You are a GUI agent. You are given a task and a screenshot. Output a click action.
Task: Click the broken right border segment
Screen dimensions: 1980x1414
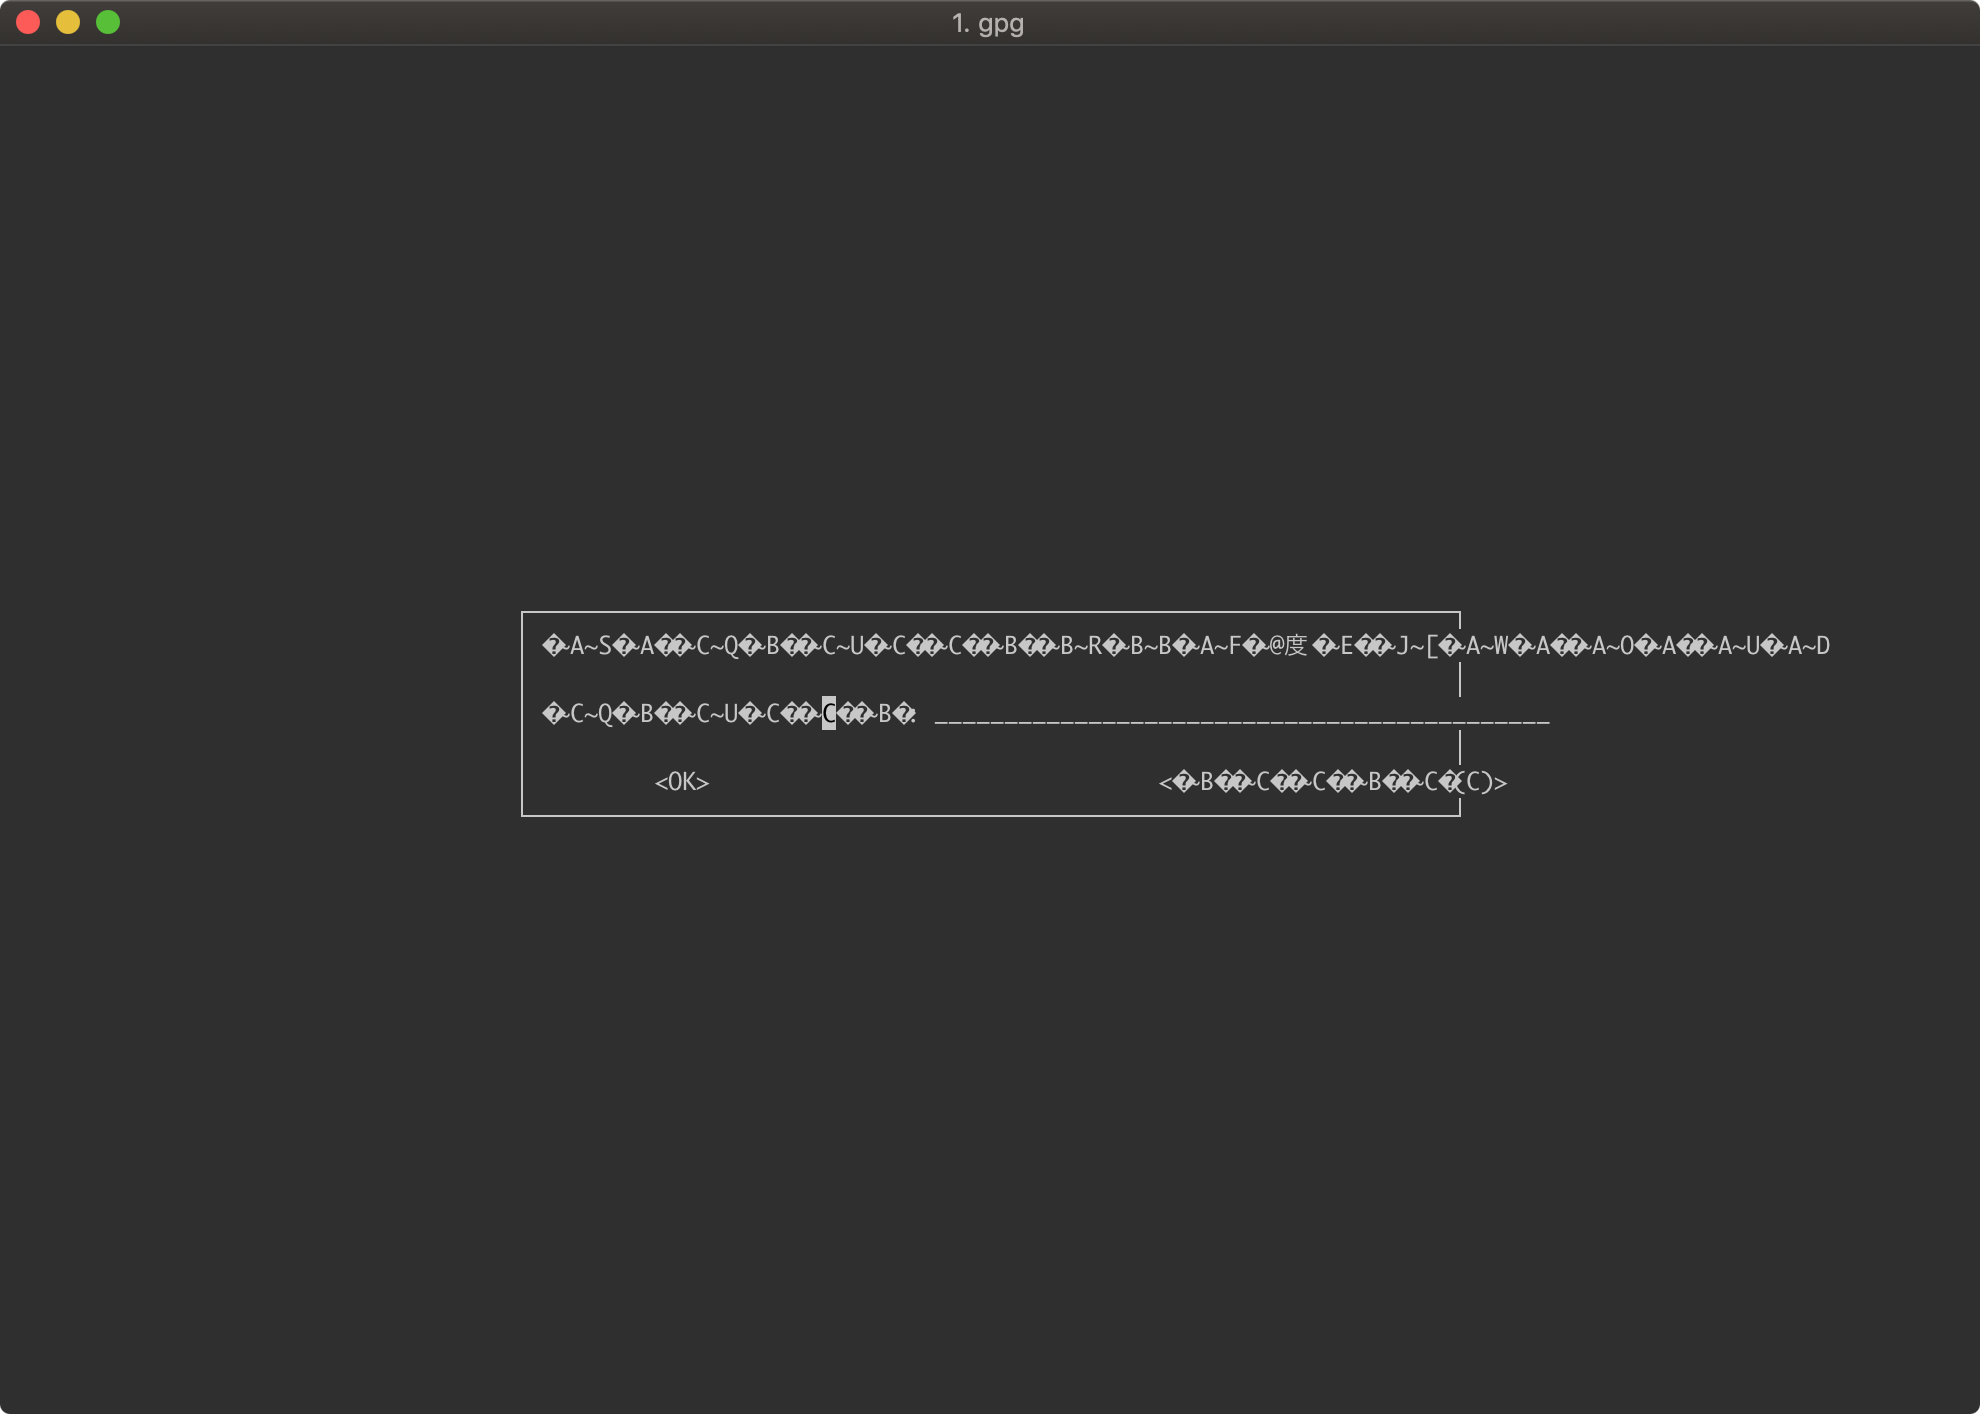(1460, 680)
